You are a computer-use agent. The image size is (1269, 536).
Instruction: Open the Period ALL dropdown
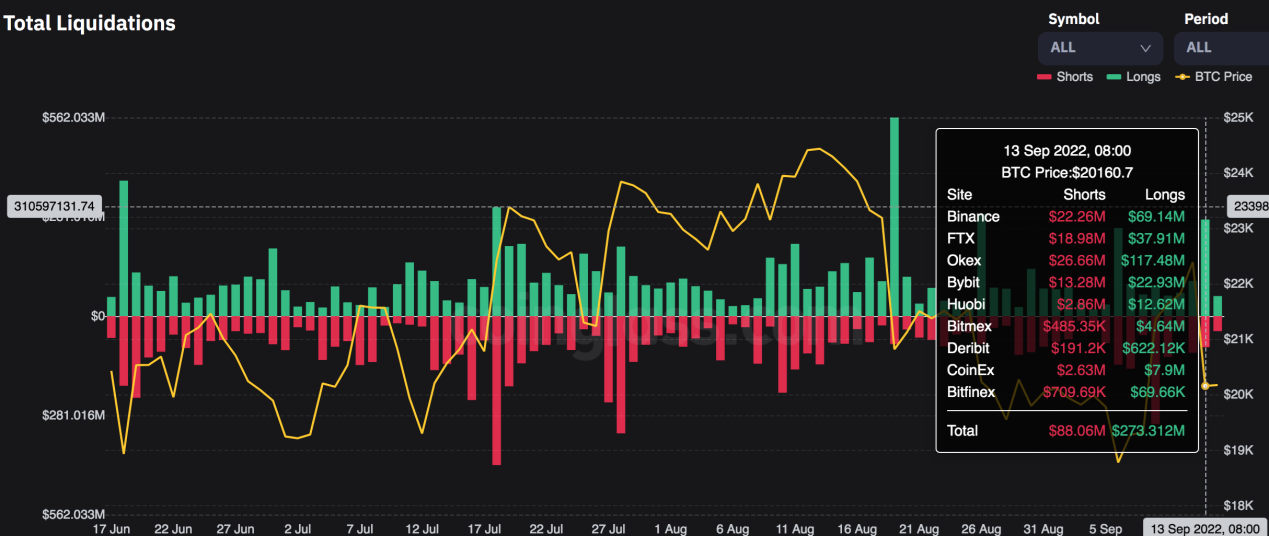(1221, 47)
